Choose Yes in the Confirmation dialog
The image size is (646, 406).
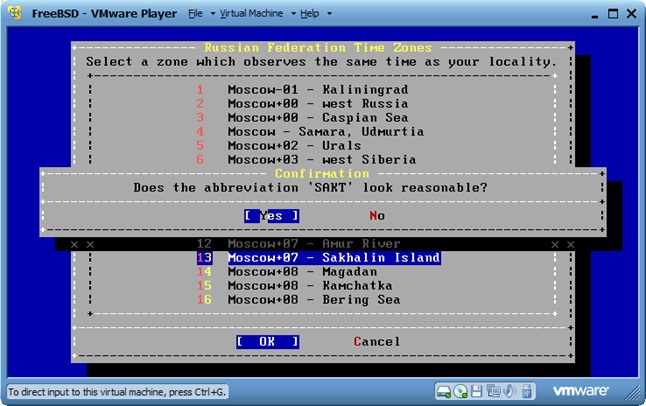tap(271, 215)
